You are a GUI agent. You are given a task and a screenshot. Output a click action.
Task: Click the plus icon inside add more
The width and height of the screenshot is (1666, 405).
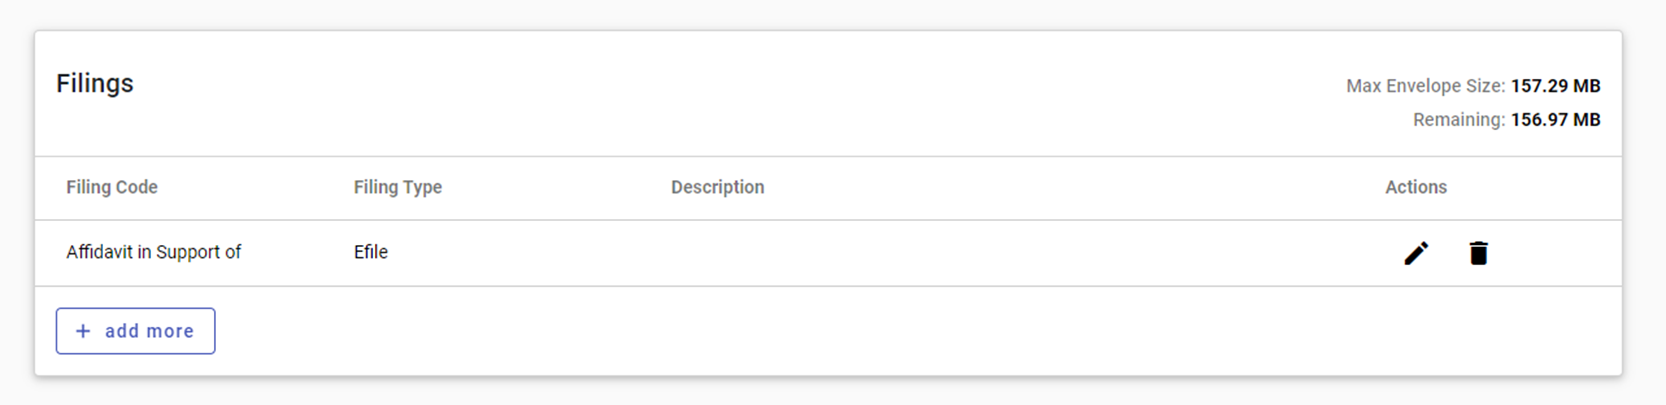[x=83, y=331]
